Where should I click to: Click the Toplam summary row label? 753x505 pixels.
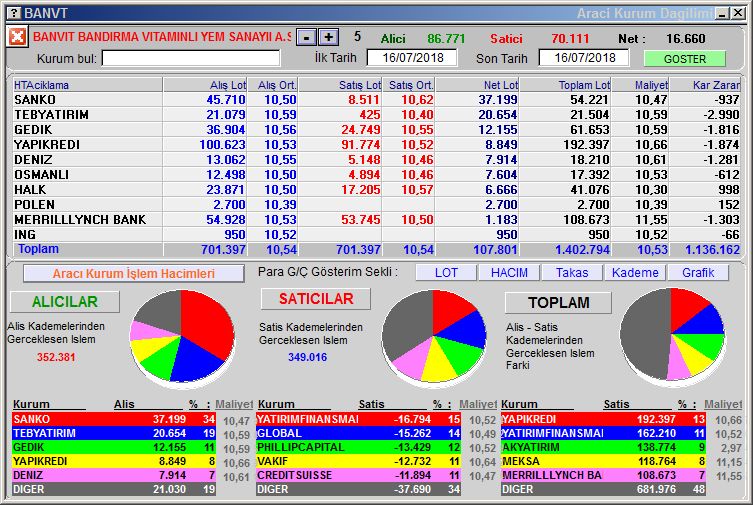point(38,249)
